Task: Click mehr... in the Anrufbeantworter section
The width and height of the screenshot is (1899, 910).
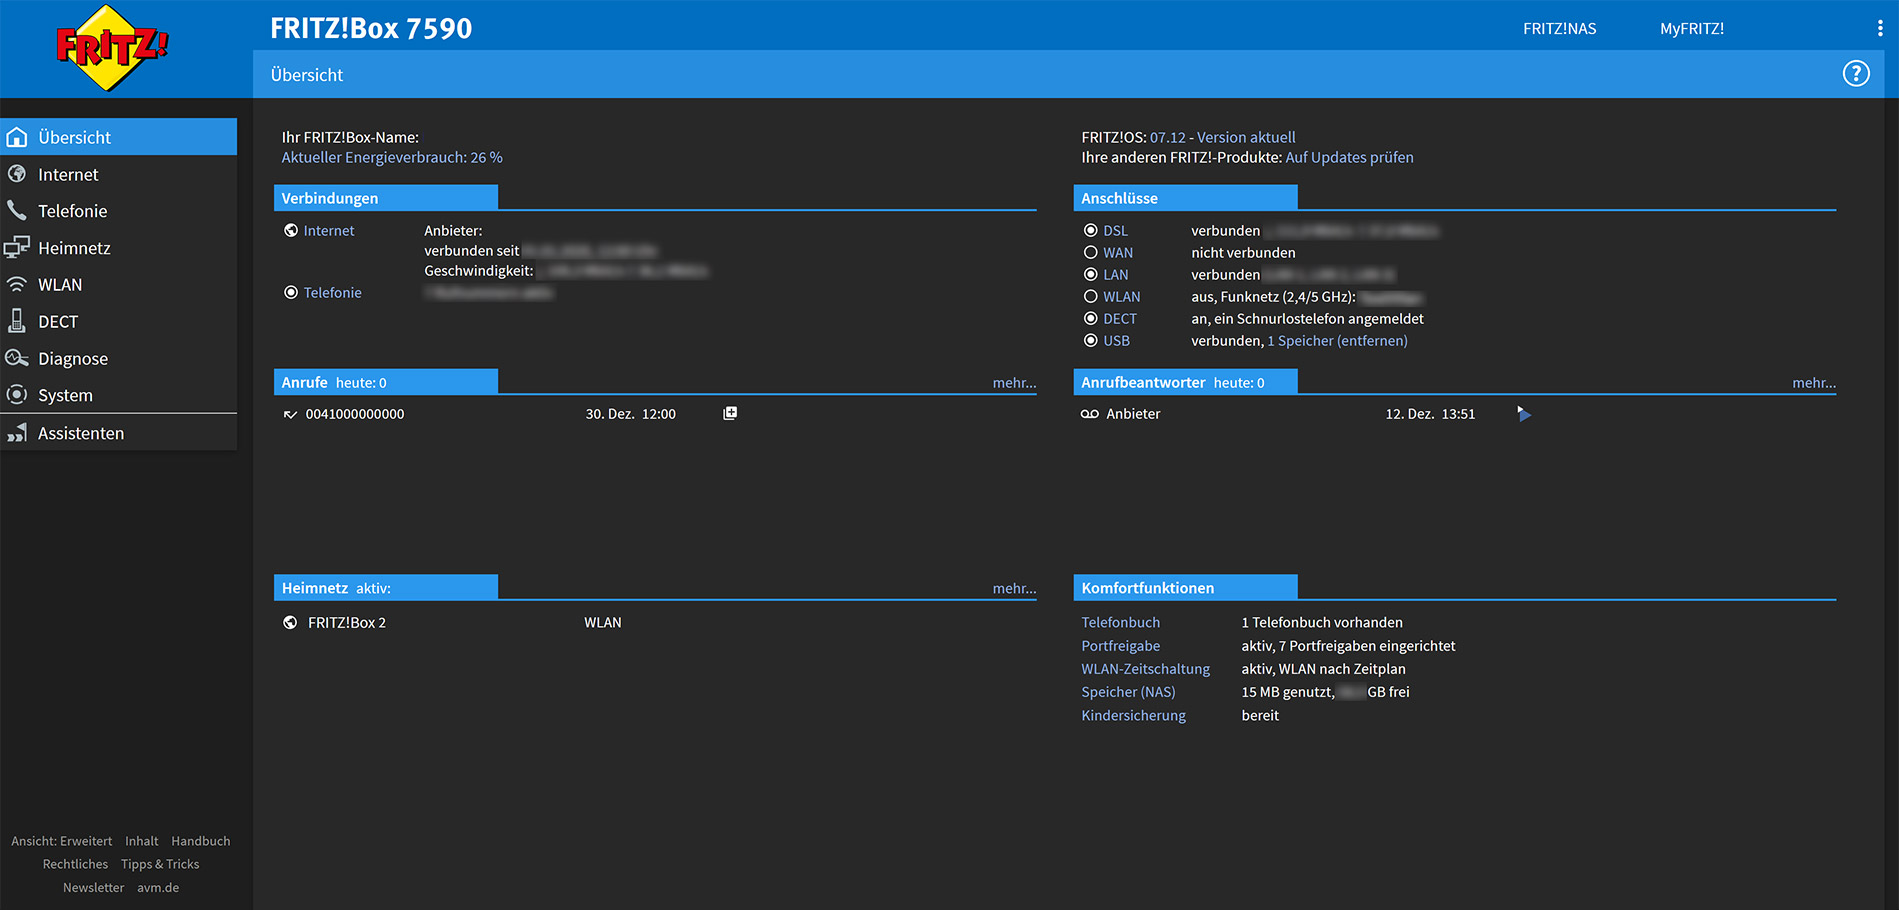Action: [1814, 383]
